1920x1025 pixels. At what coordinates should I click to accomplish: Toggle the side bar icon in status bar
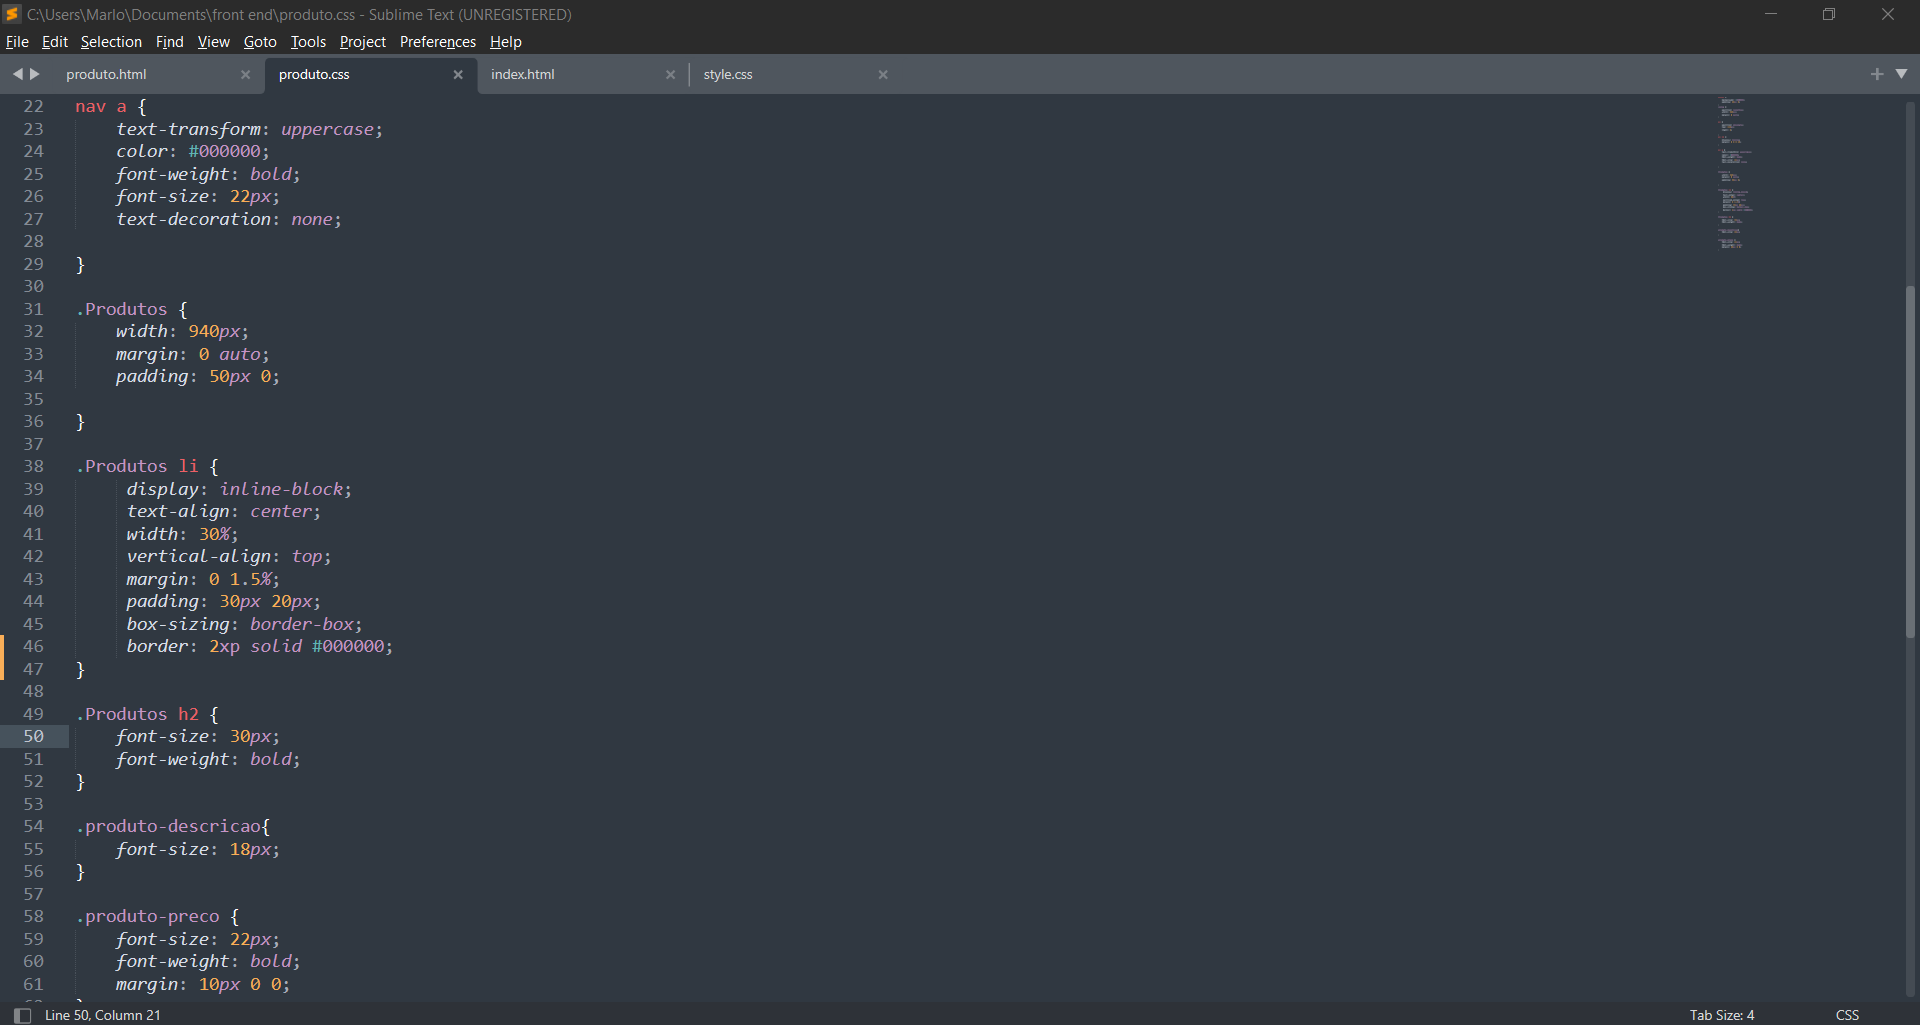(x=22, y=1015)
